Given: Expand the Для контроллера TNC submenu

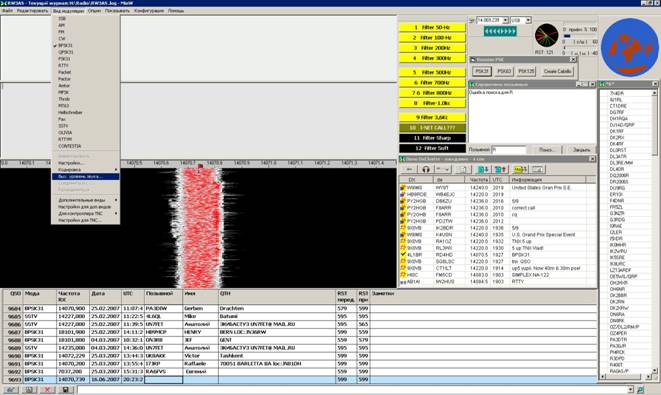Looking at the screenshot, I should [x=86, y=213].
